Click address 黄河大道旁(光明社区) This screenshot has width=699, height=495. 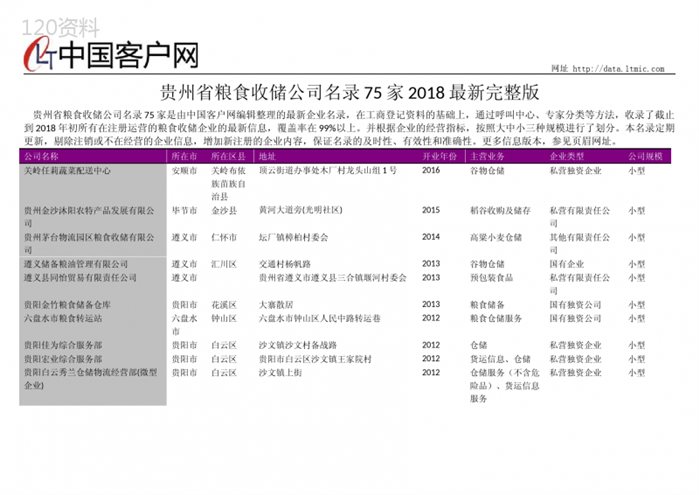click(300, 210)
